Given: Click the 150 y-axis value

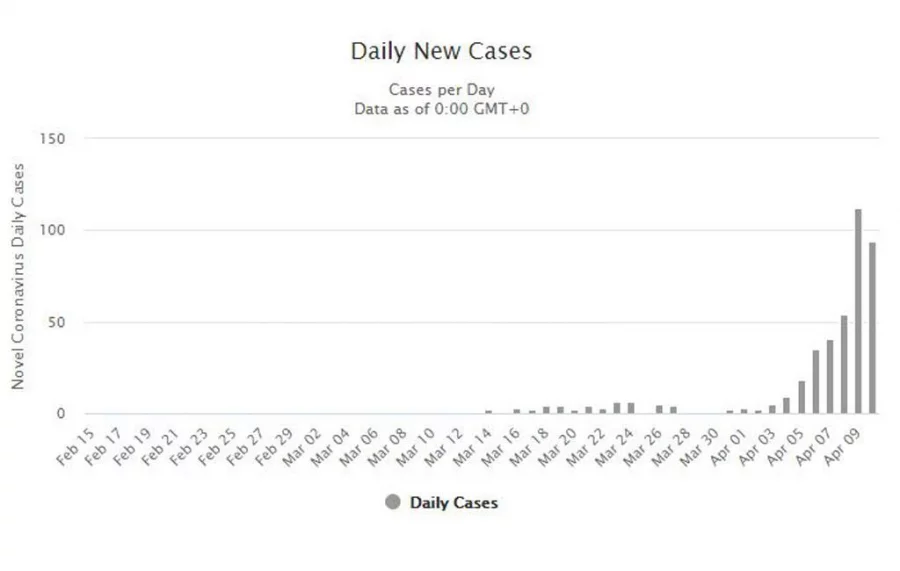Looking at the screenshot, I should coord(52,139).
